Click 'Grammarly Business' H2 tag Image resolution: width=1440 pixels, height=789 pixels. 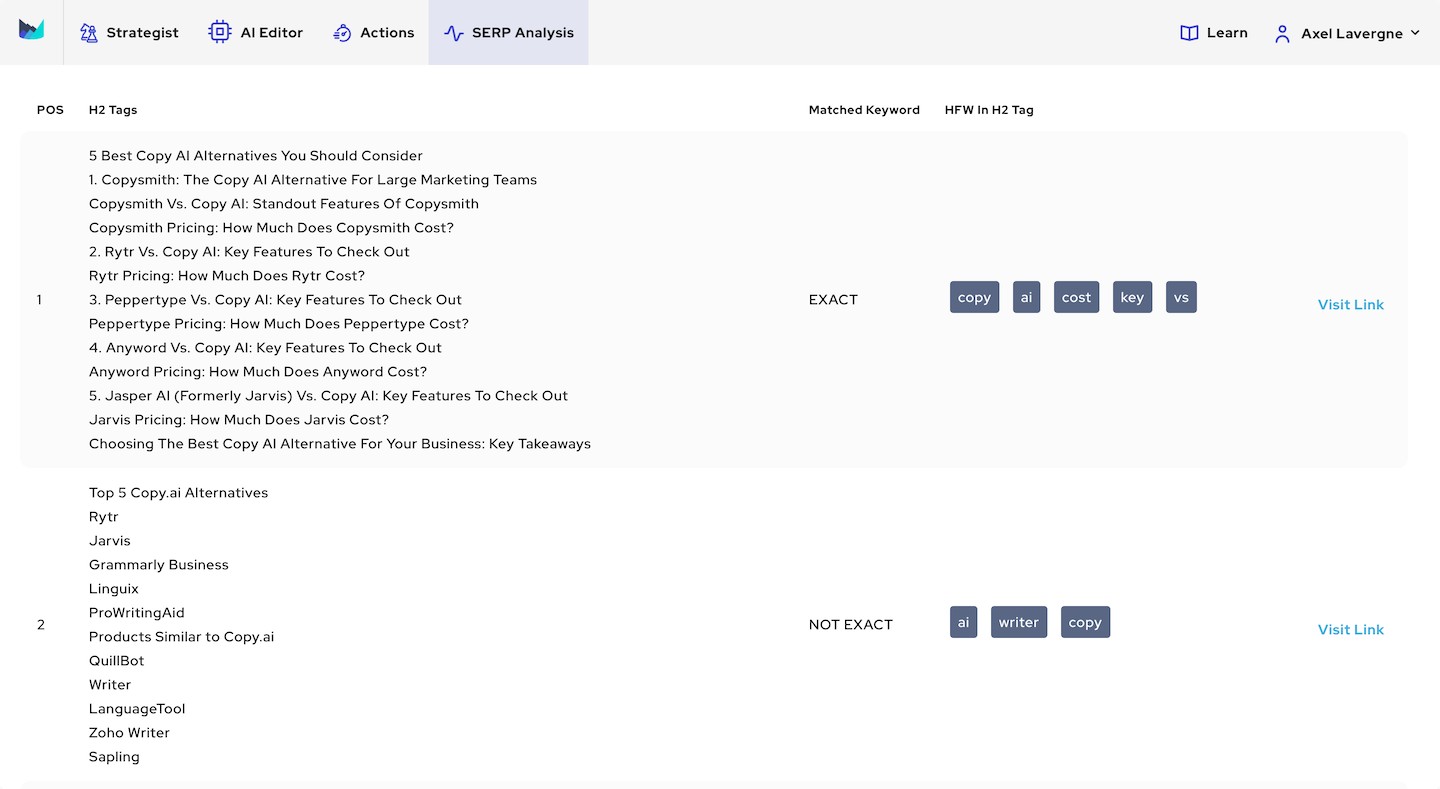[x=159, y=565]
